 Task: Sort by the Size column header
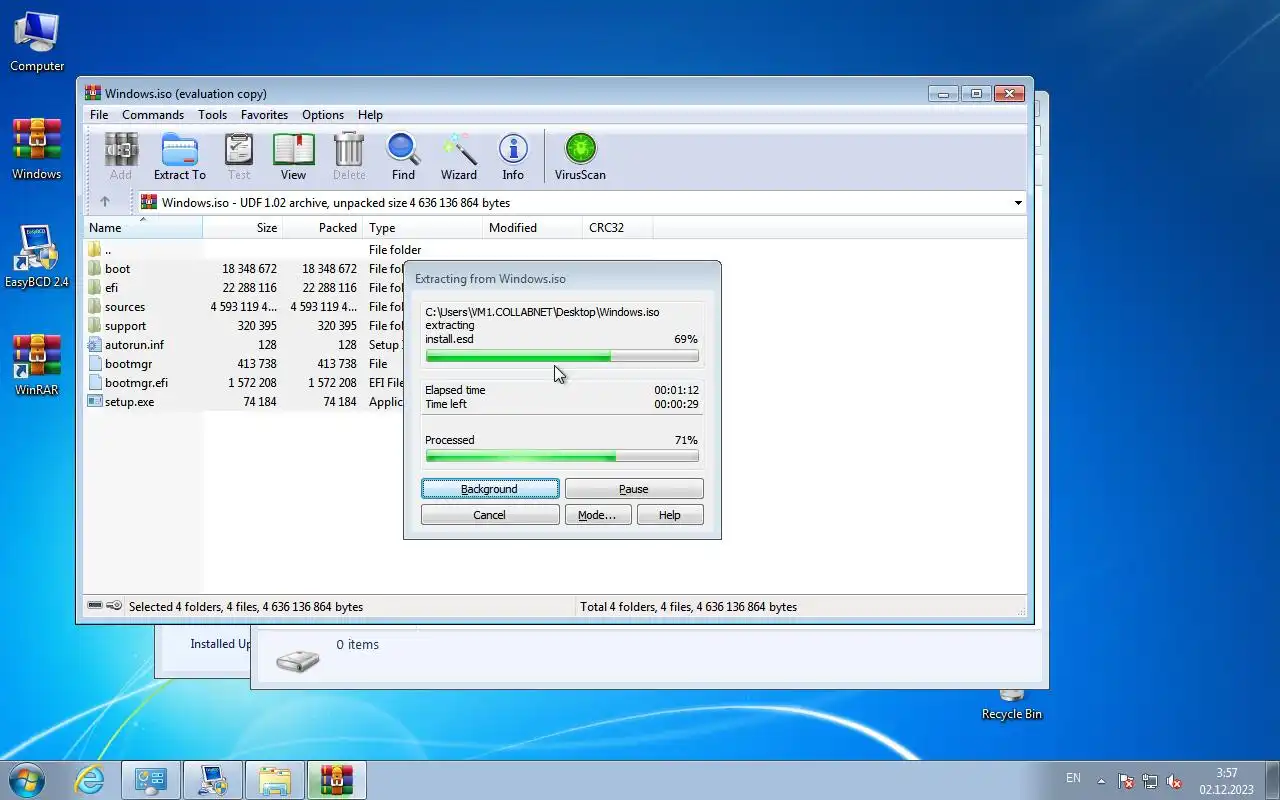tap(243, 228)
